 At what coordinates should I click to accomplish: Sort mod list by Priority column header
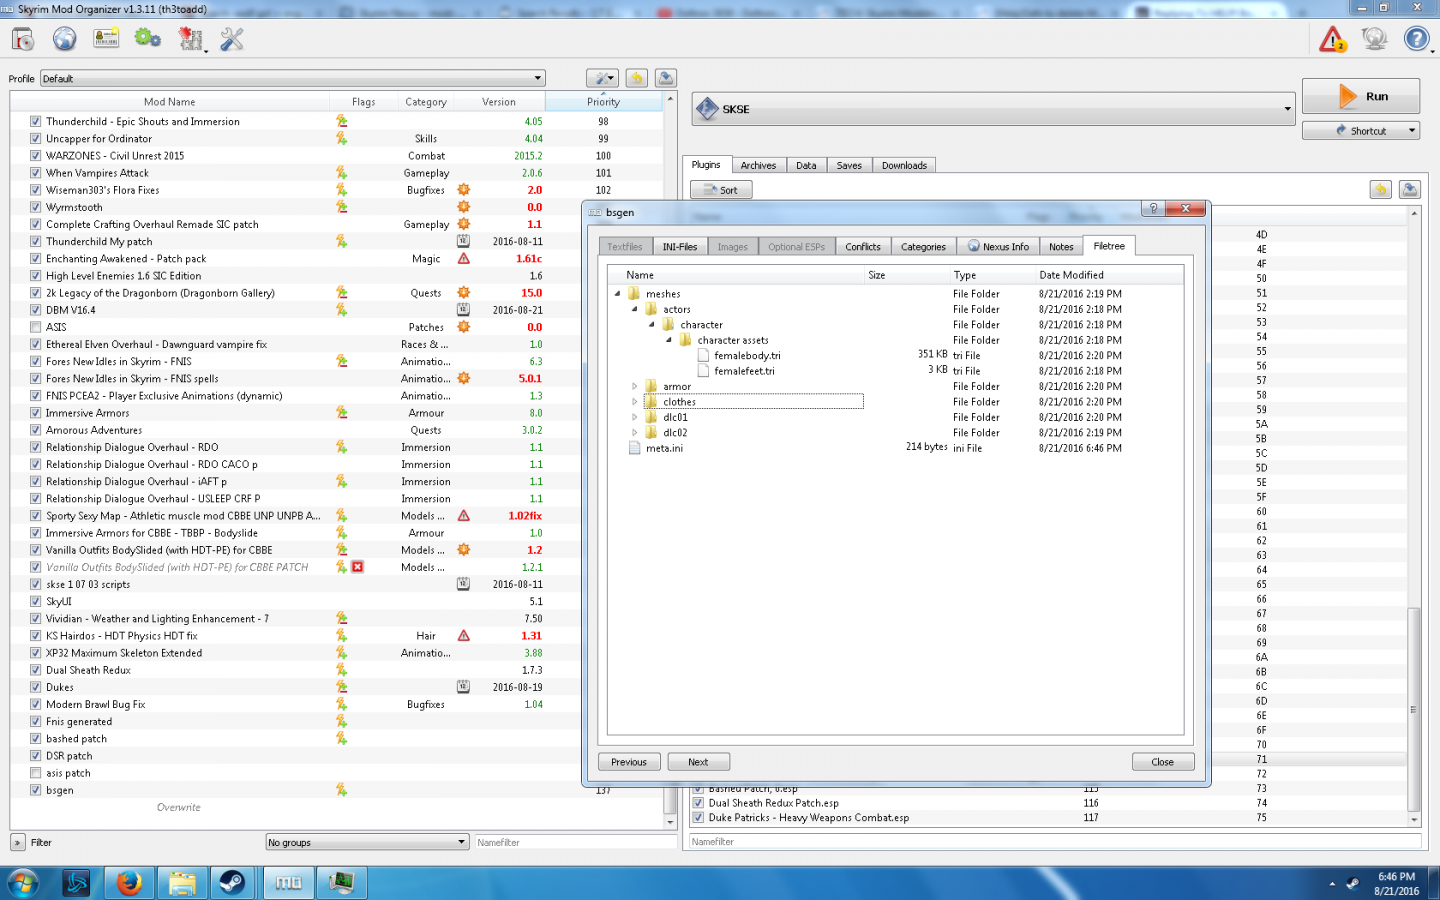point(603,101)
